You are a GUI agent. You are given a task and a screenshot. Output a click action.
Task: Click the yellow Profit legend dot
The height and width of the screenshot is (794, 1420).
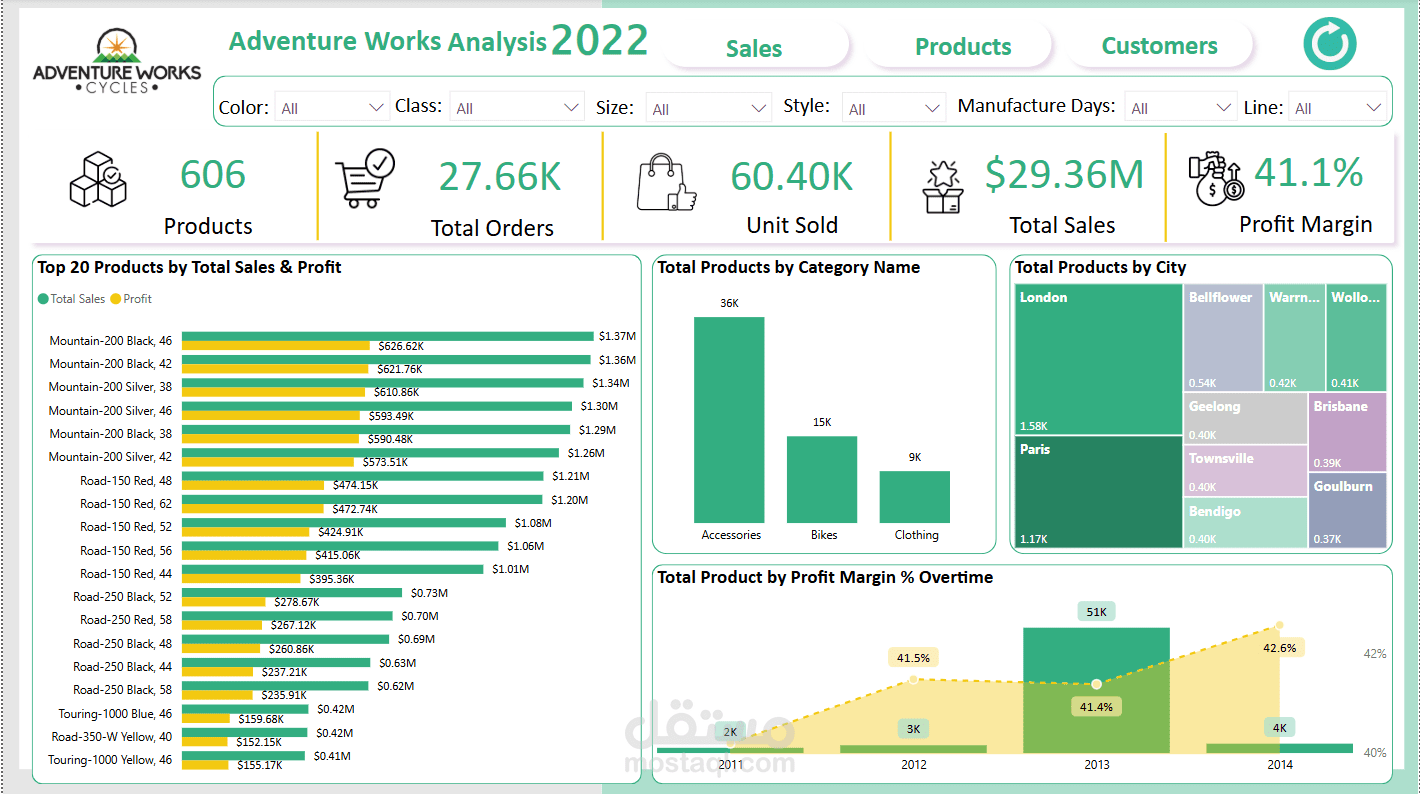[115, 299]
